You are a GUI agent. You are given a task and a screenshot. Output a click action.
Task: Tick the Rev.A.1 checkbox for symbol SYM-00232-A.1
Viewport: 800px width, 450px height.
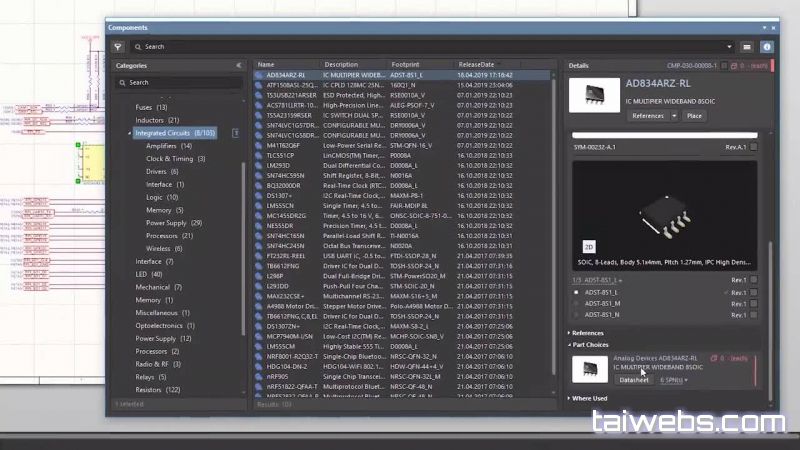753,146
